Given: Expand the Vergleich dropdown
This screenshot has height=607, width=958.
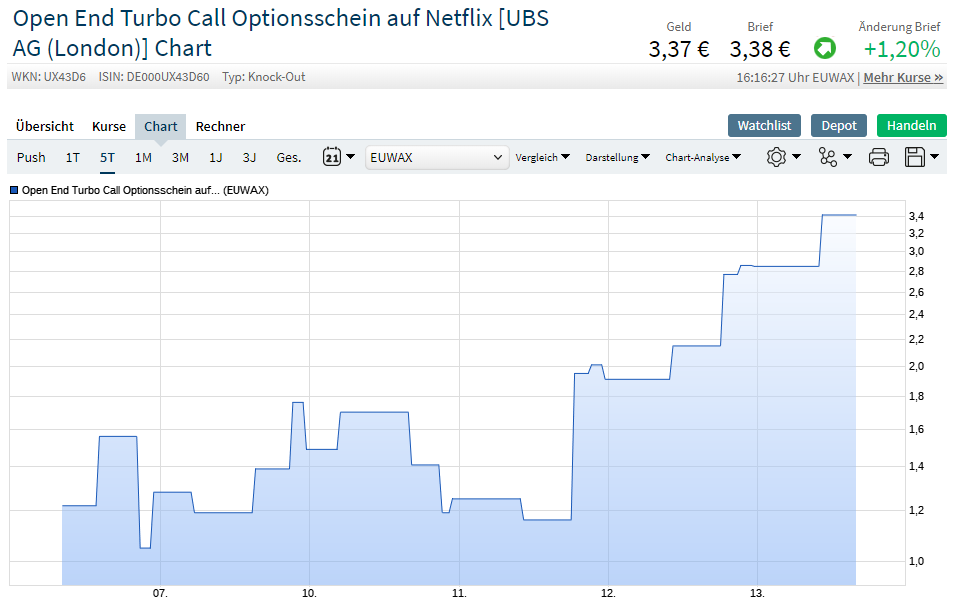Looking at the screenshot, I should [542, 157].
